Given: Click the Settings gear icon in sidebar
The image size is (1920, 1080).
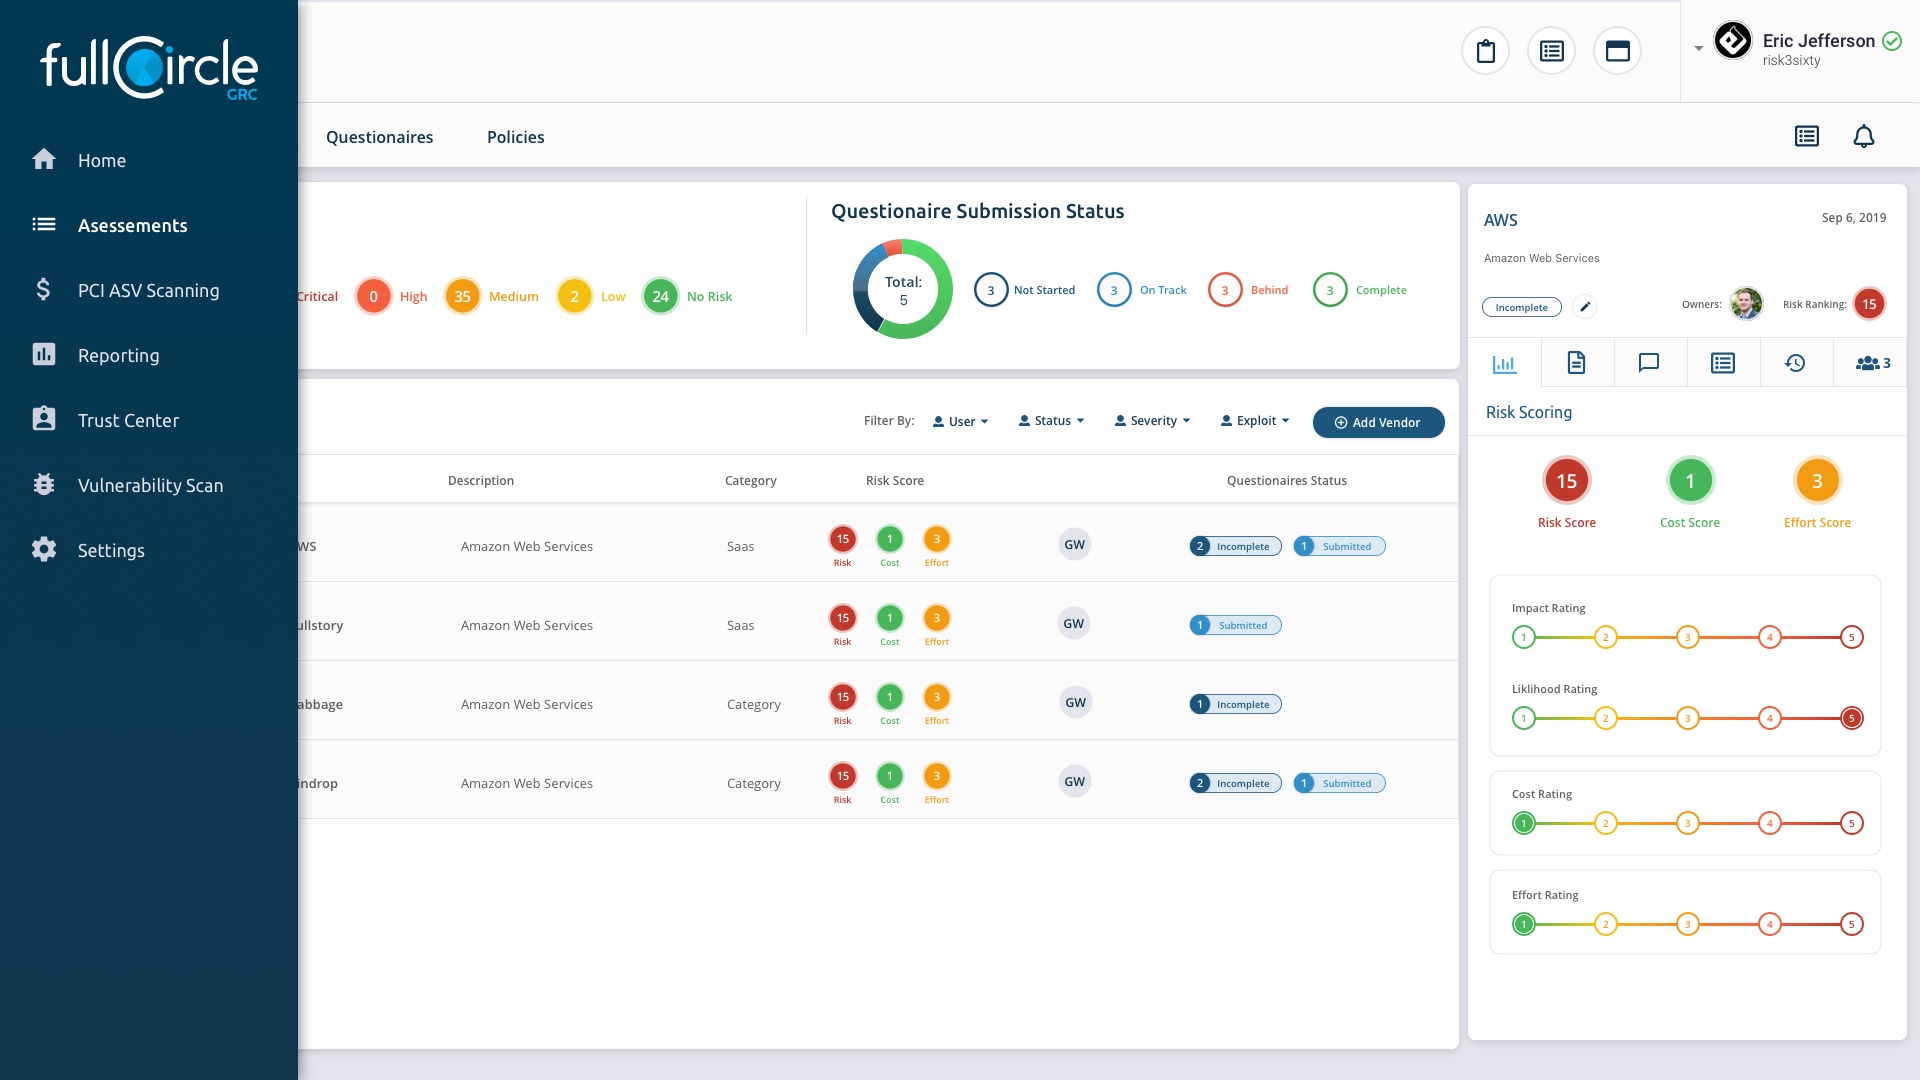Looking at the screenshot, I should coord(44,549).
